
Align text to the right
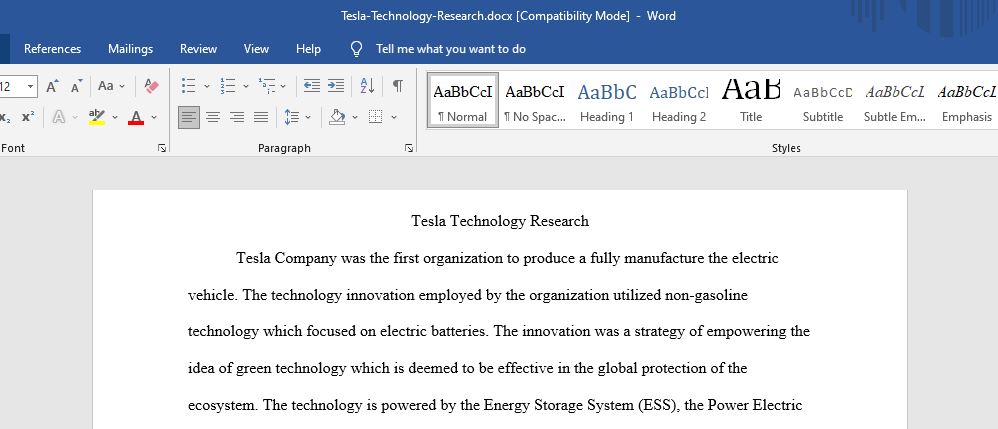237,117
